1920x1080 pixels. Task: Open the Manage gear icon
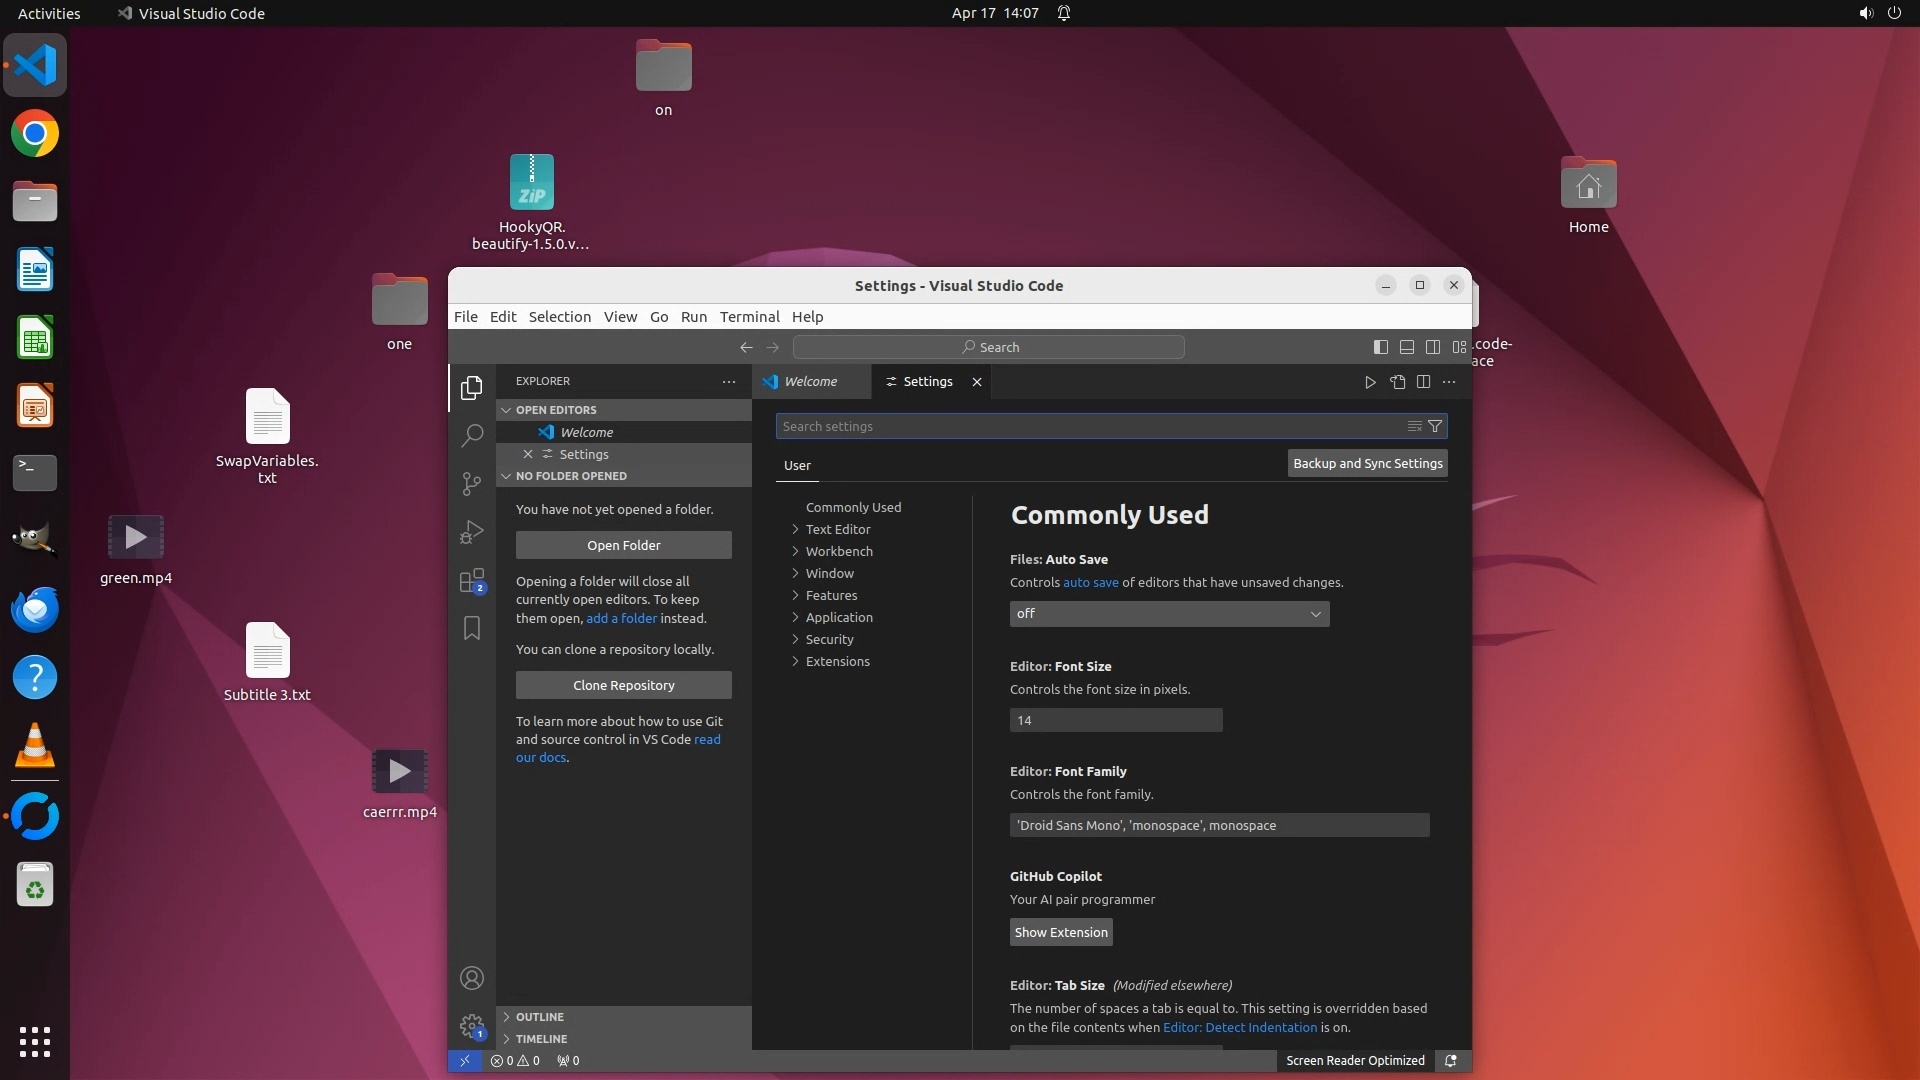tap(472, 1026)
